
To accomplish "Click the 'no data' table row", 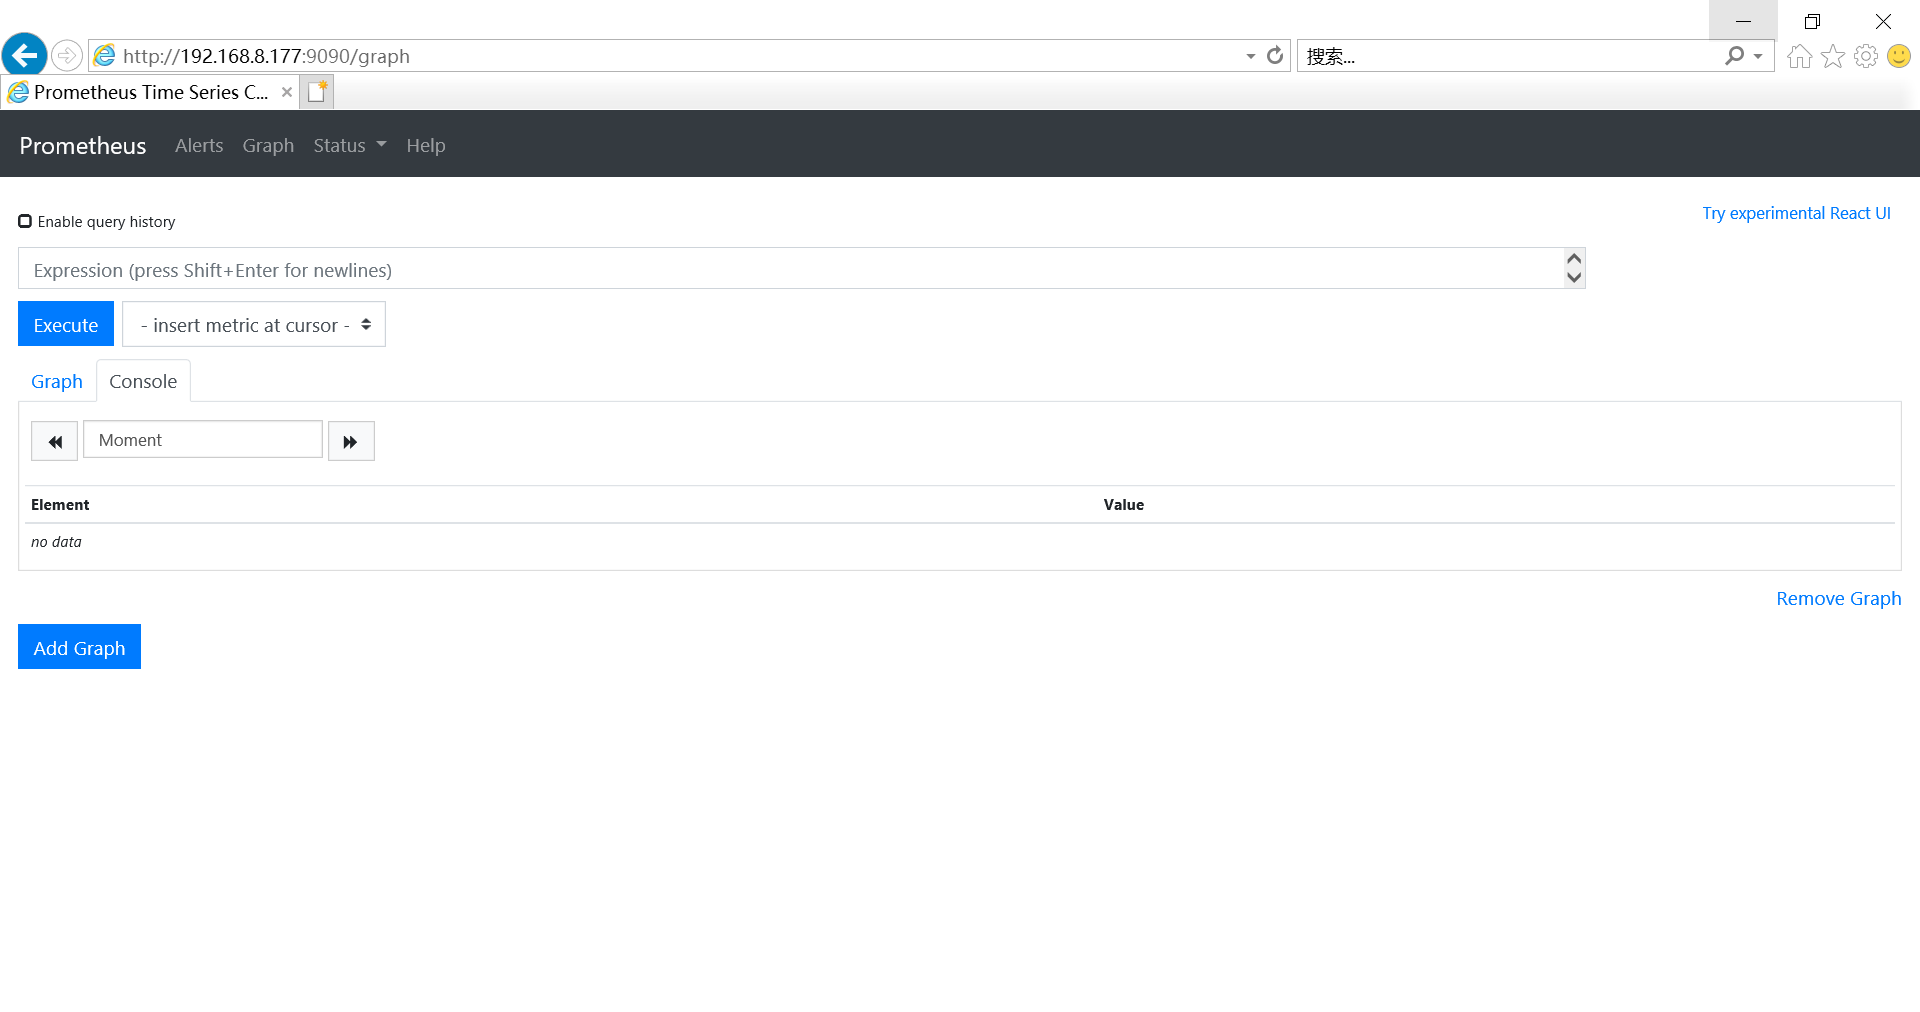I will (960, 542).
